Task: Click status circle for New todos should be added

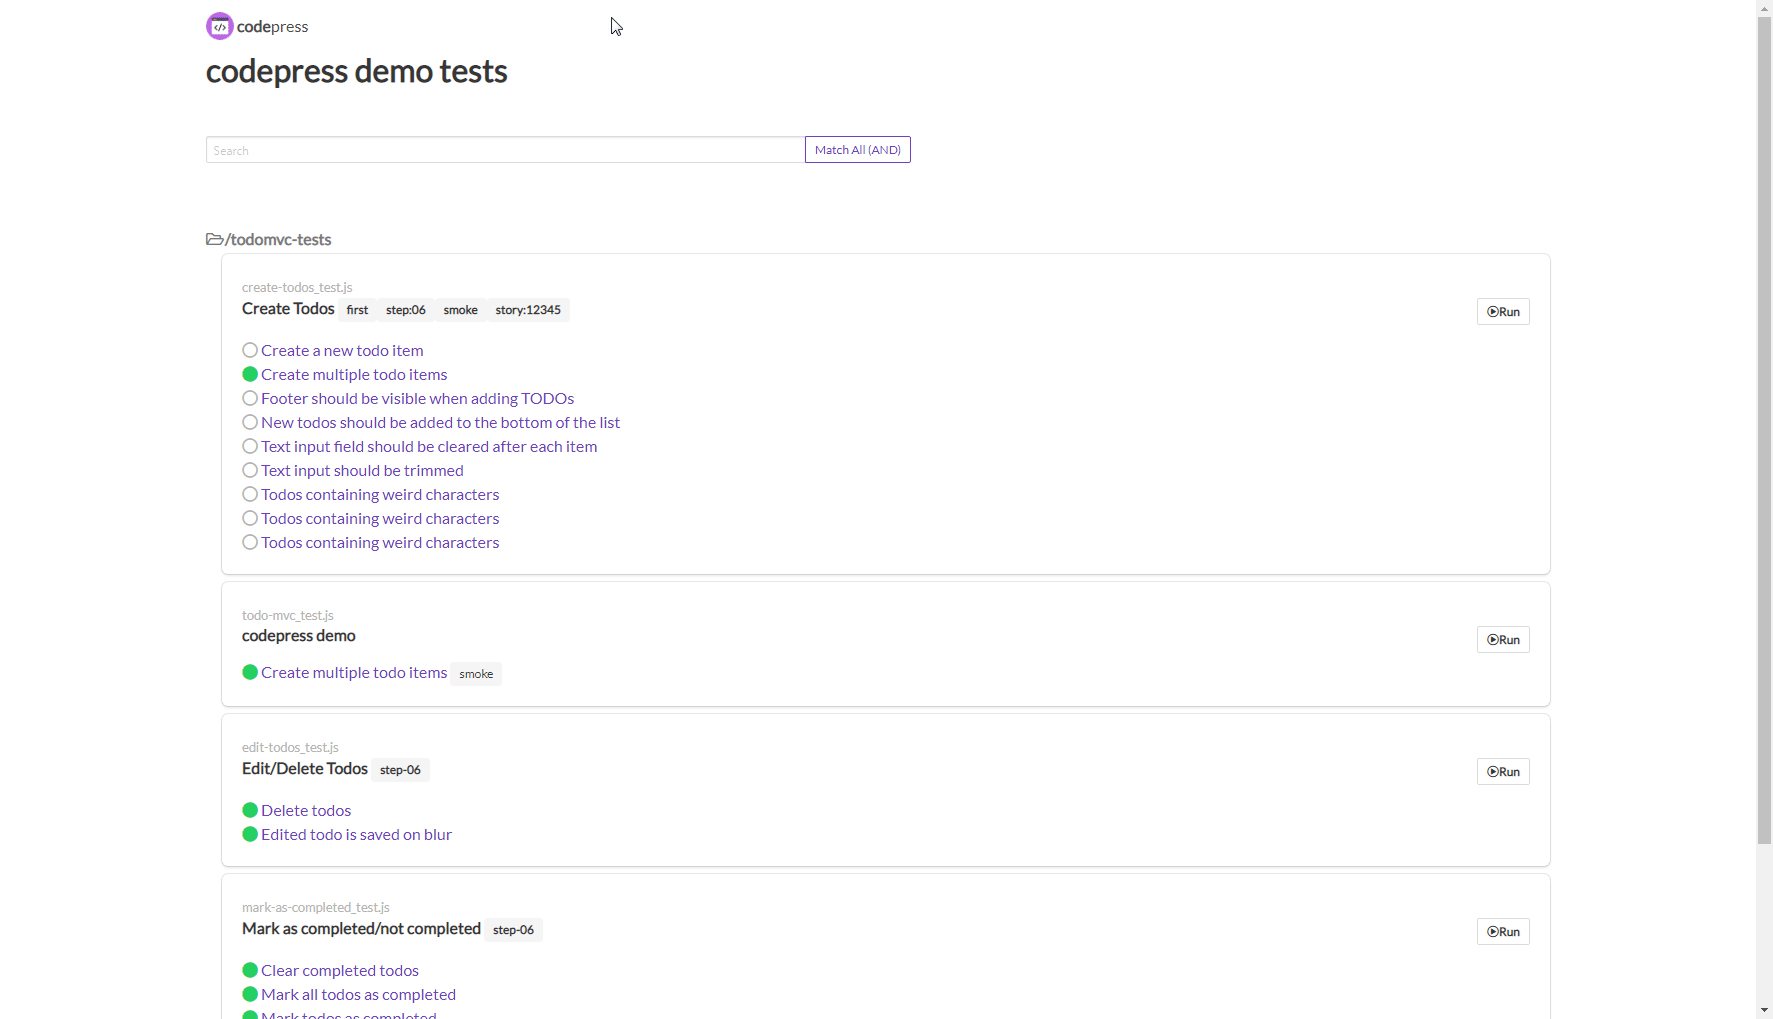Action: point(250,422)
